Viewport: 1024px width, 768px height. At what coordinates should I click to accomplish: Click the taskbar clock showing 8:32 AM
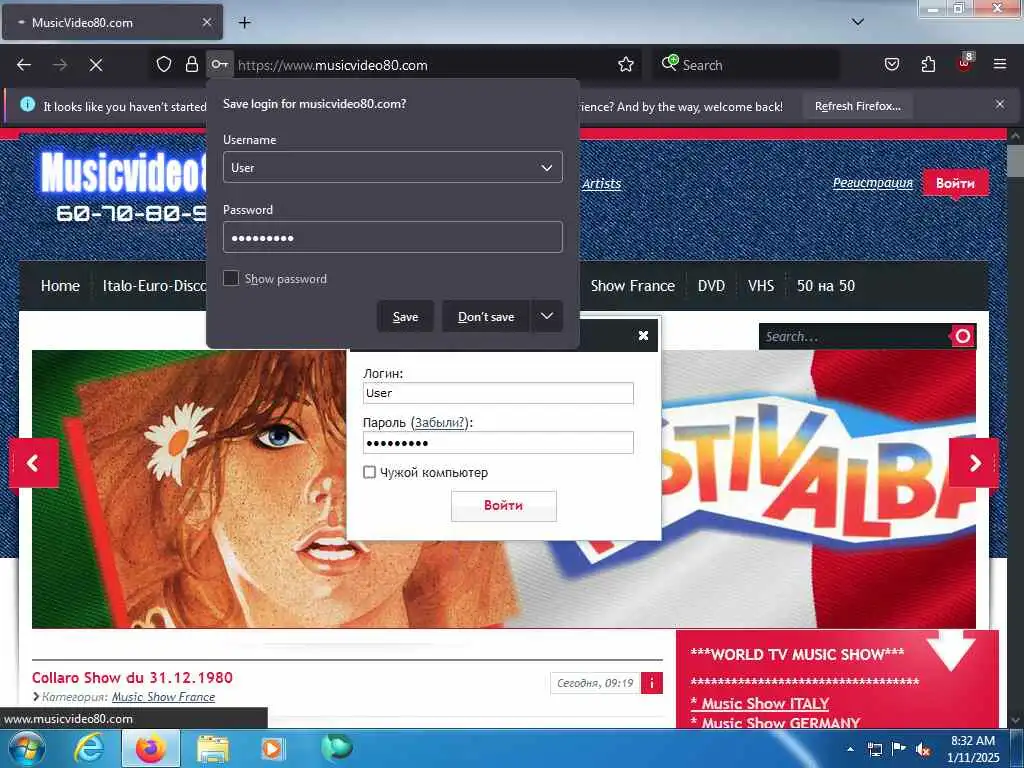pyautogui.click(x=973, y=748)
